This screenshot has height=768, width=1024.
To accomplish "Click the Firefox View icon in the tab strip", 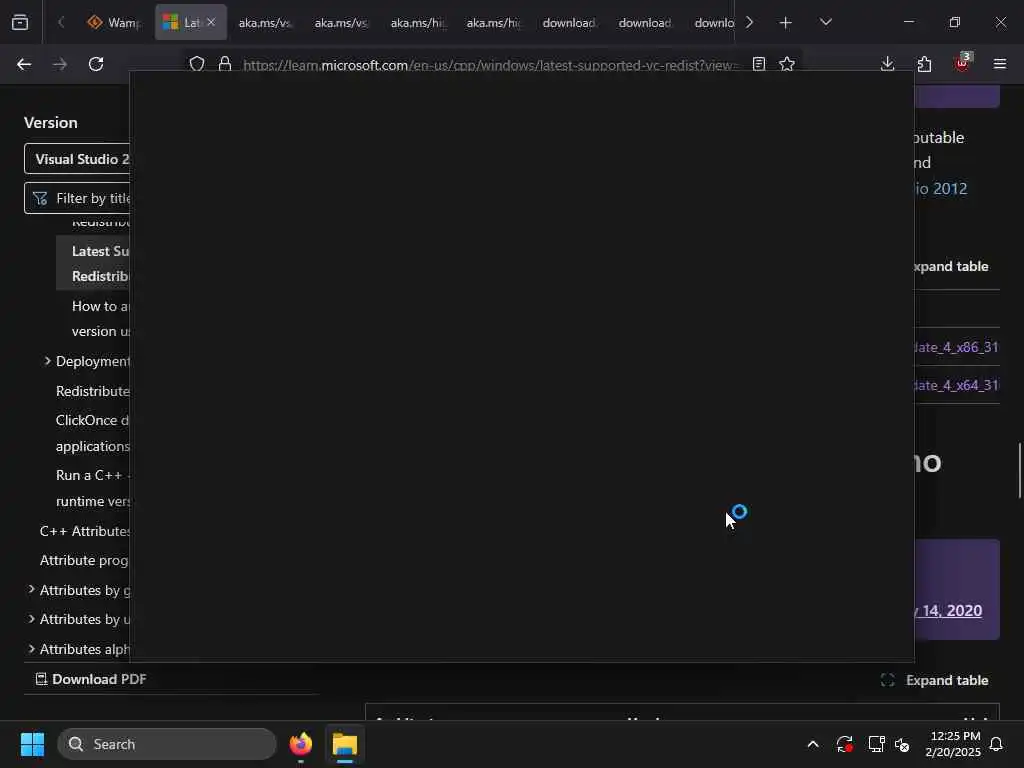I will pos(20,22).
